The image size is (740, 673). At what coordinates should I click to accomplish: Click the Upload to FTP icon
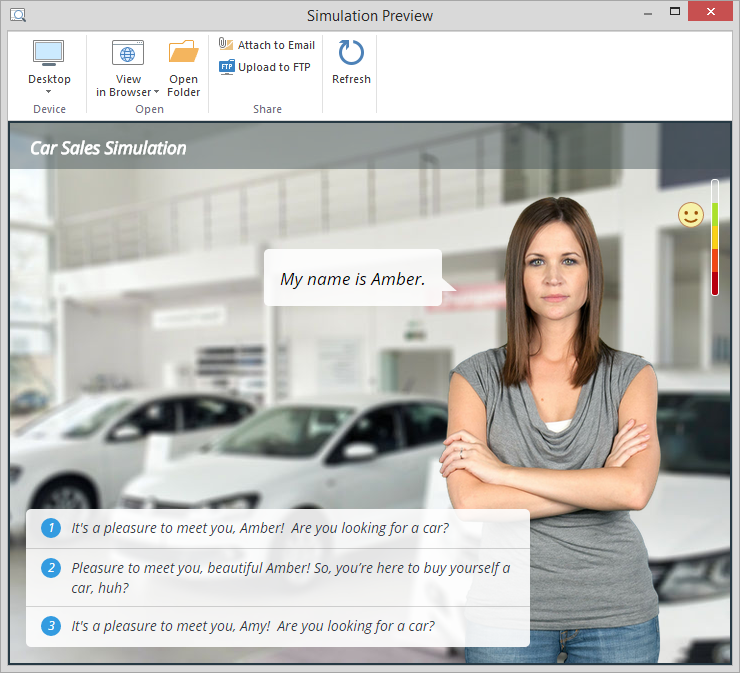point(227,67)
